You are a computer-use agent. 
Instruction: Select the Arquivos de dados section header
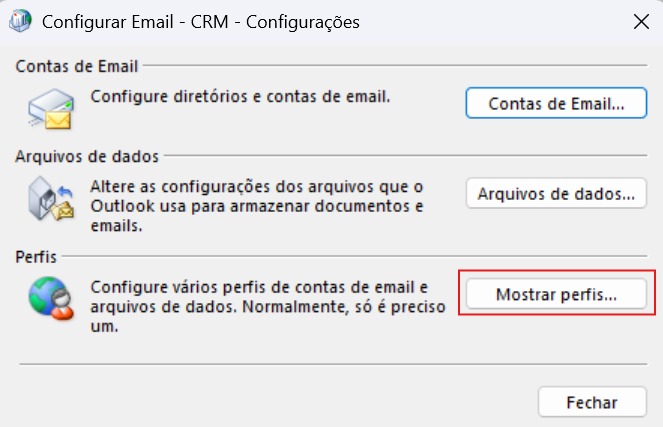click(87, 156)
